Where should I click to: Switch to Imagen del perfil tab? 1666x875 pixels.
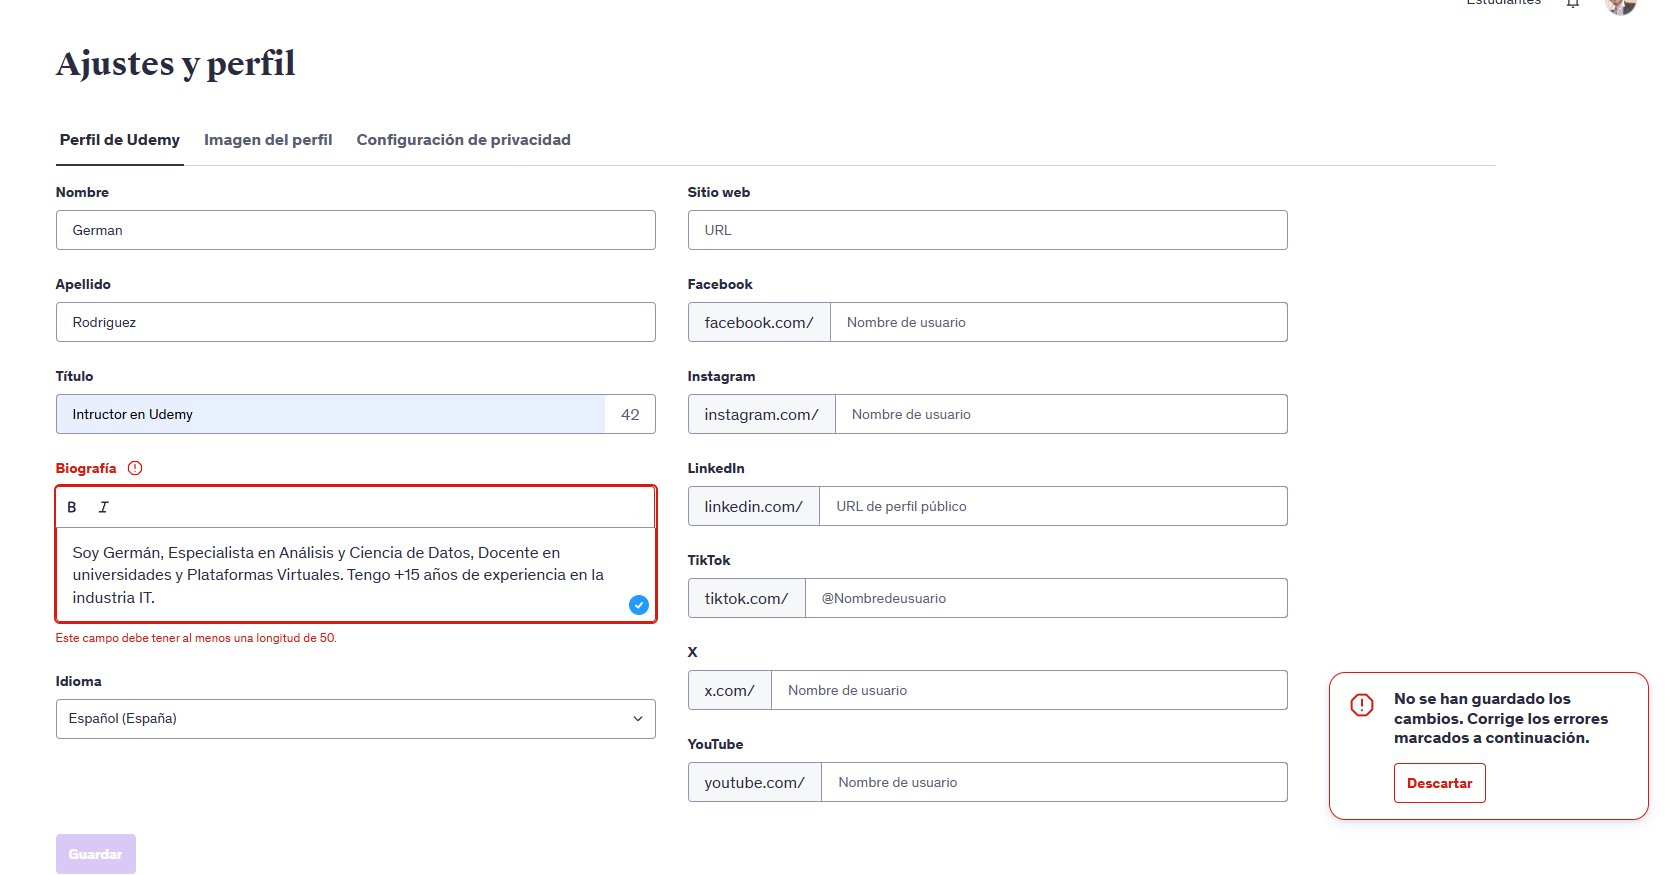tap(268, 140)
